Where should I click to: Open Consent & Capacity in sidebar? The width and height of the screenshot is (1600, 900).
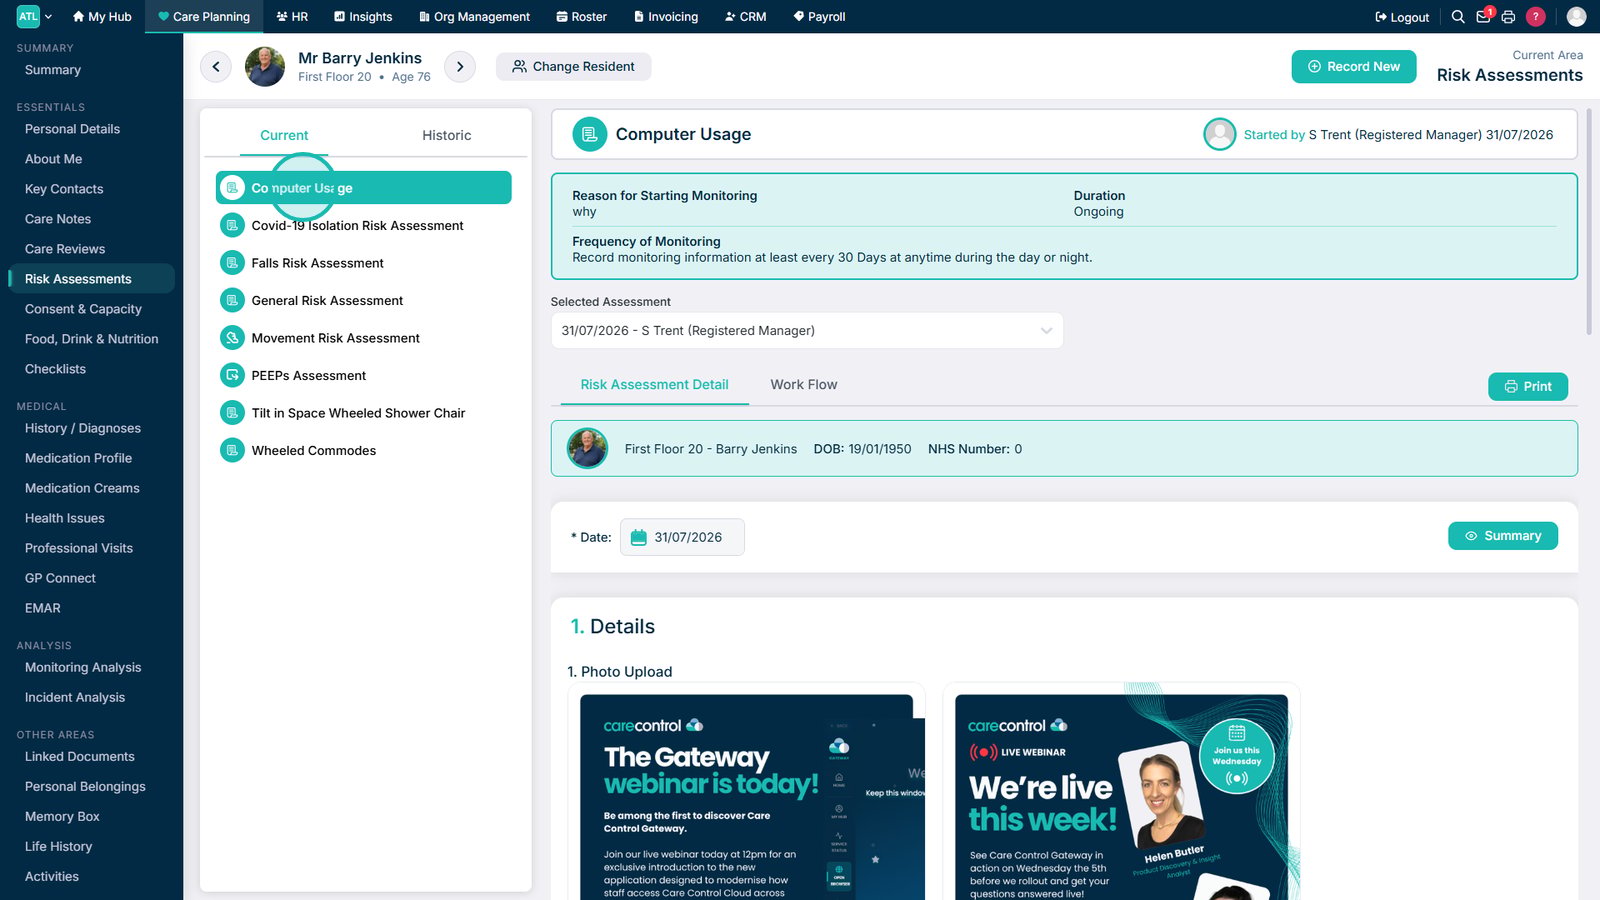point(83,309)
